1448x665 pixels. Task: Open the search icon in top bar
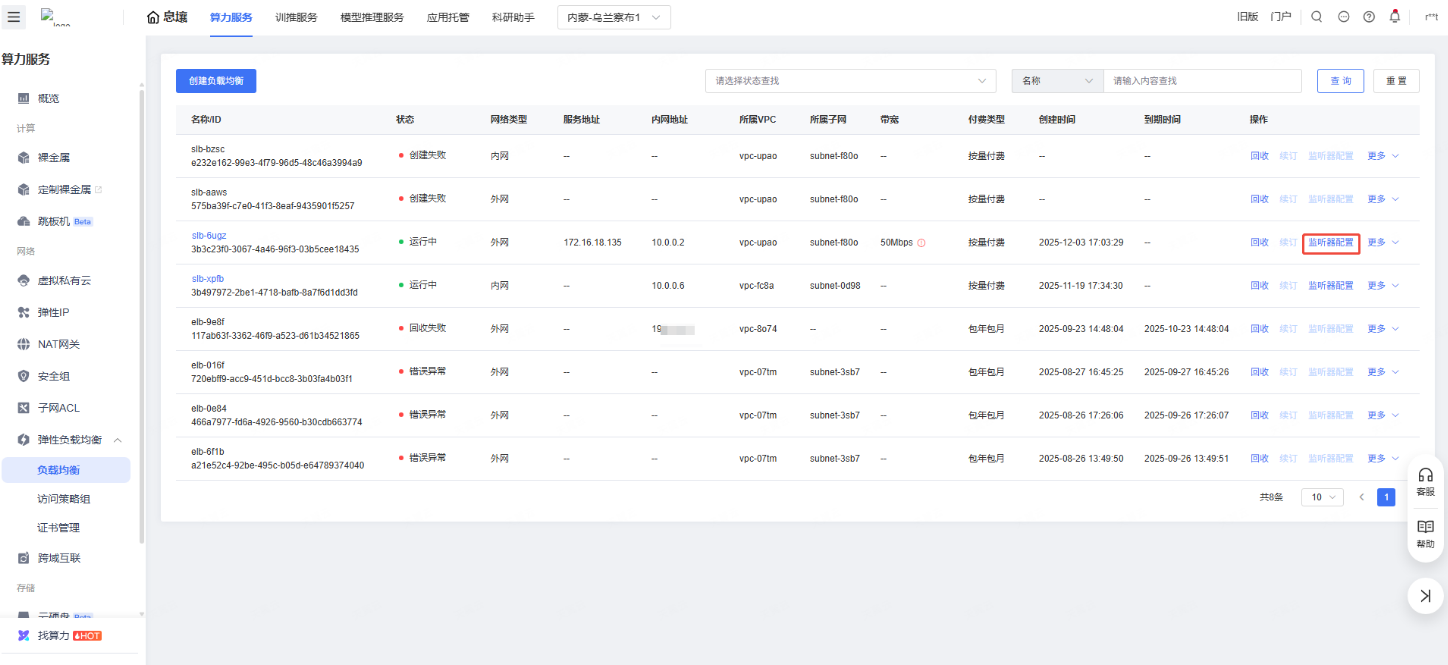[1316, 17]
